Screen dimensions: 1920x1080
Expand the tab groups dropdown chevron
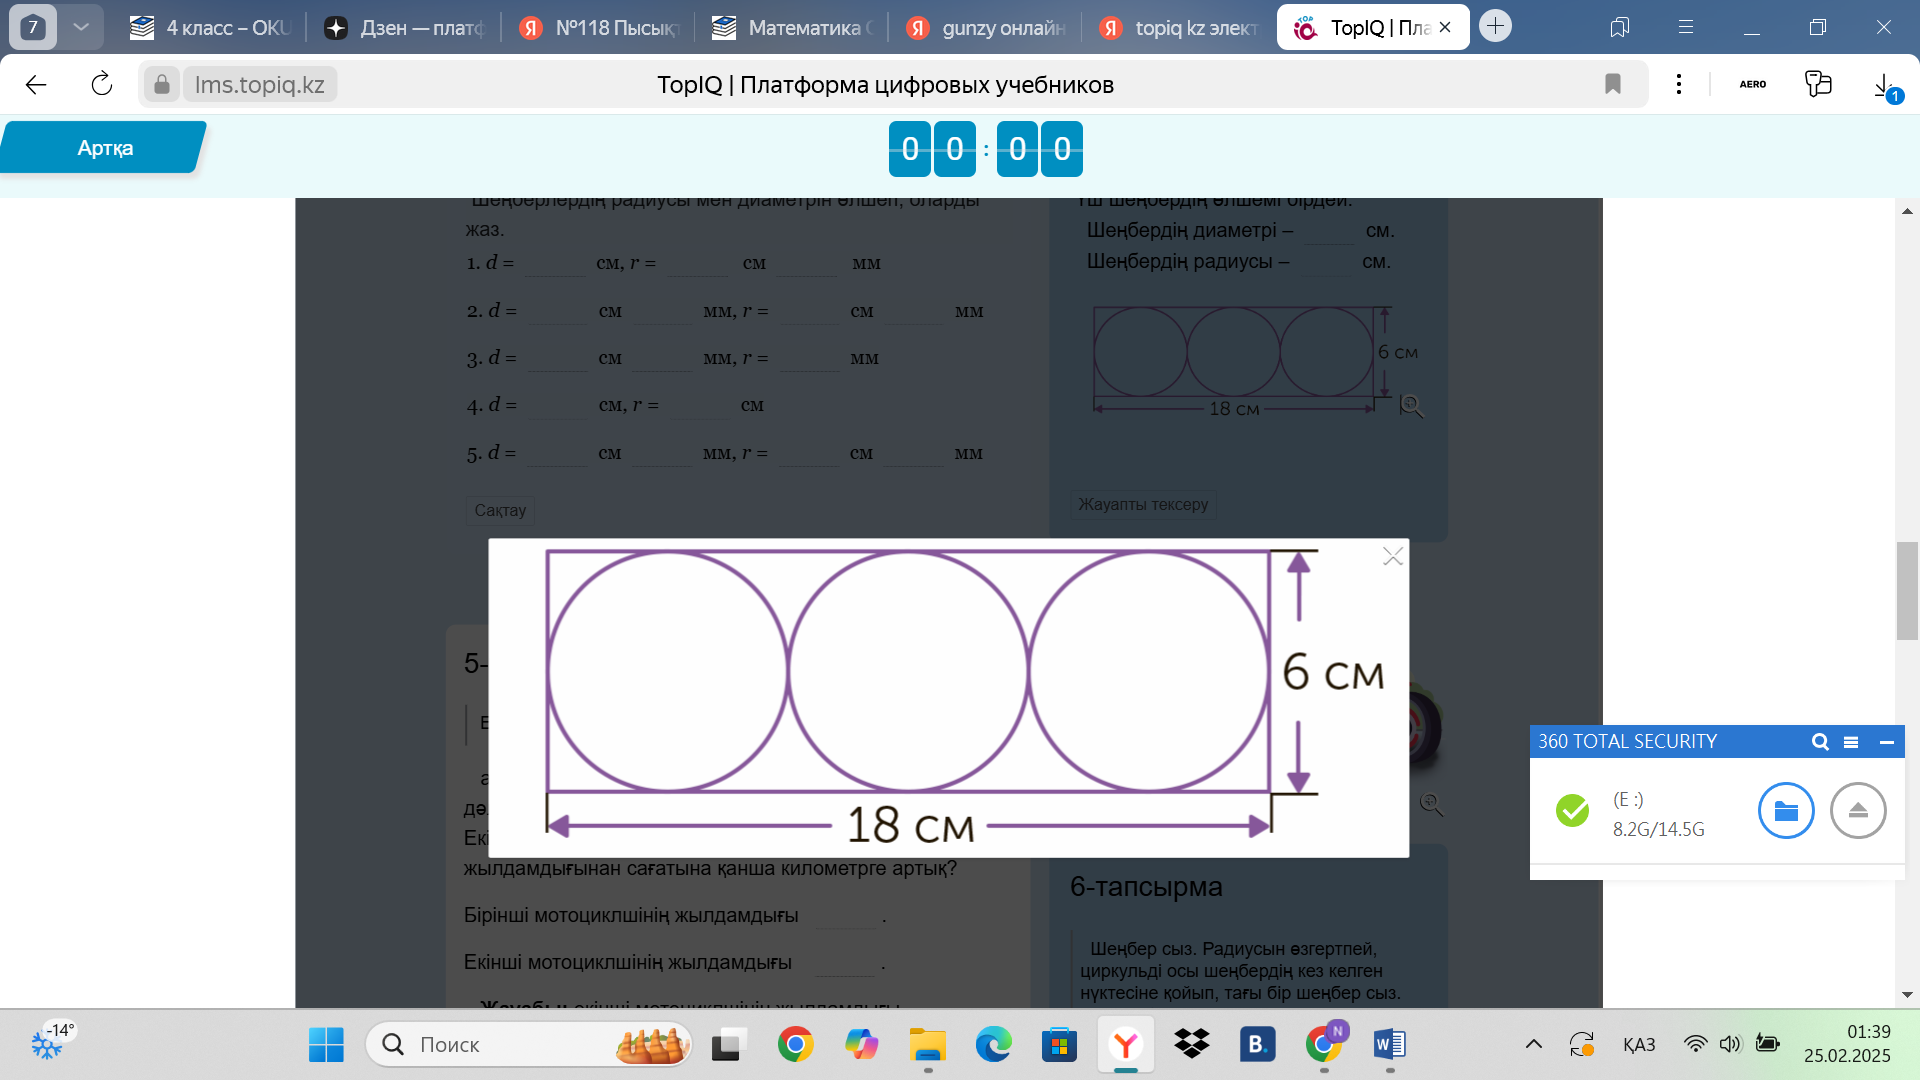tap(81, 27)
